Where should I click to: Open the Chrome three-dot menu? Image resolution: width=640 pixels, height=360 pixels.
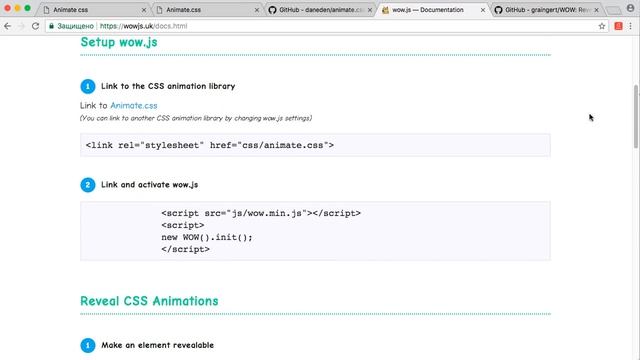[631, 26]
